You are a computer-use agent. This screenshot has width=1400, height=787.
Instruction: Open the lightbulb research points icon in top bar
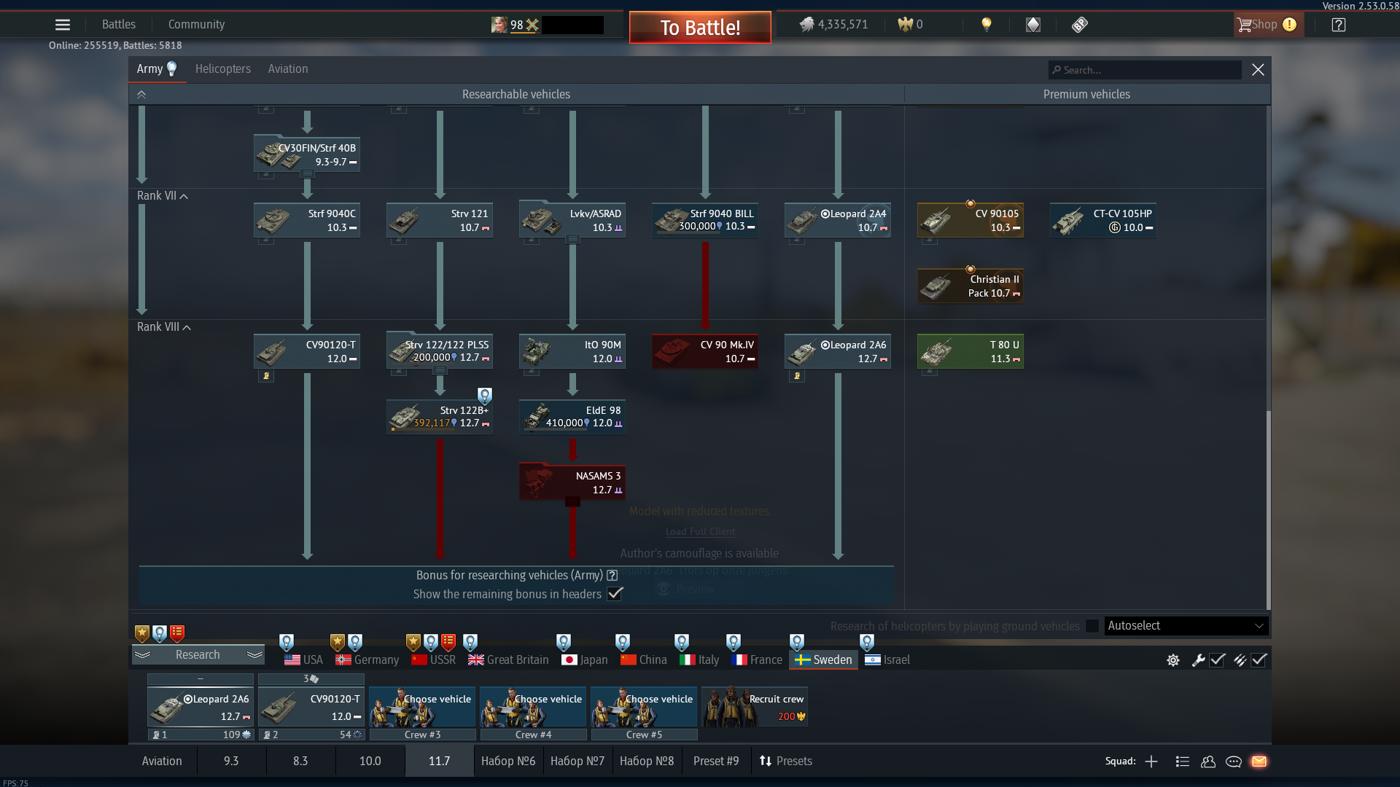pyautogui.click(x=986, y=25)
